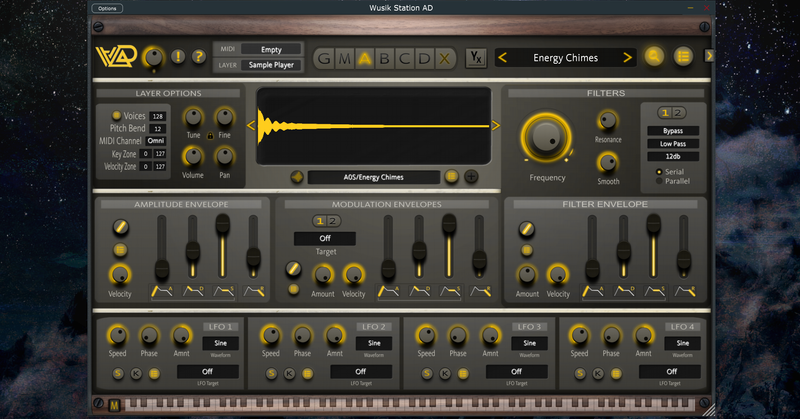800x419 pixels.
Task: Click the diamond icon left of A0S/Energy Chimes
Action: [296, 177]
